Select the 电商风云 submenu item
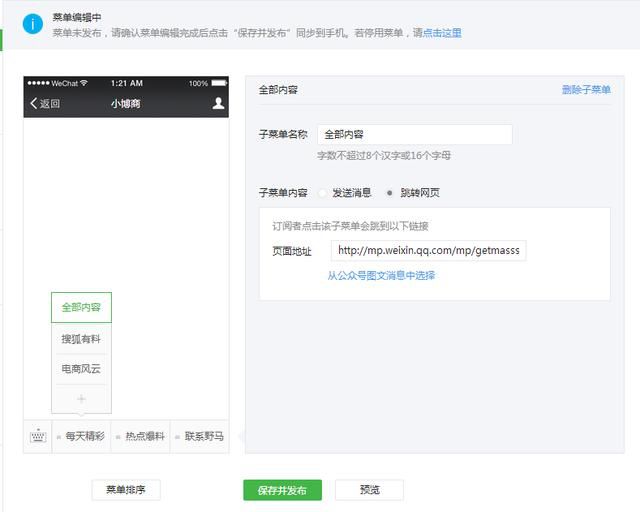640x512 pixels. [x=81, y=369]
